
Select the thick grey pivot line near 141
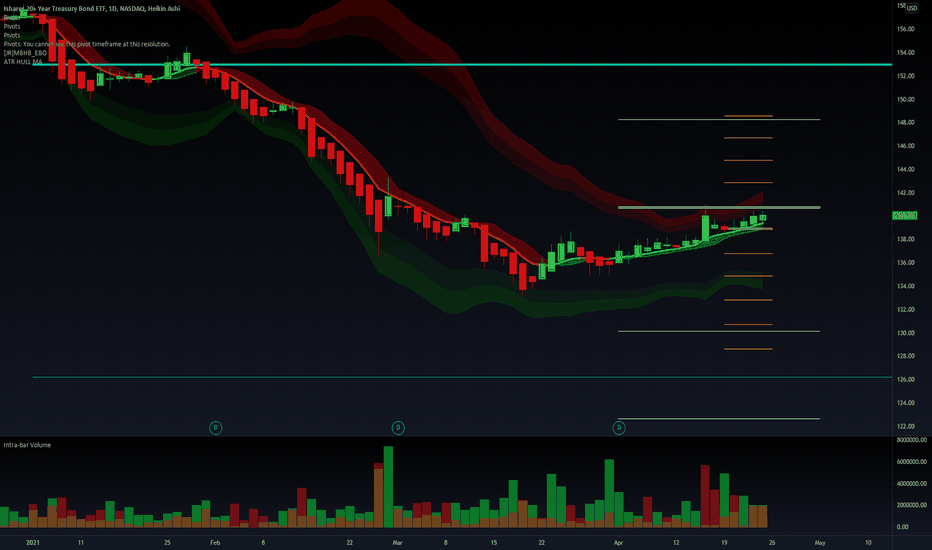coord(719,208)
